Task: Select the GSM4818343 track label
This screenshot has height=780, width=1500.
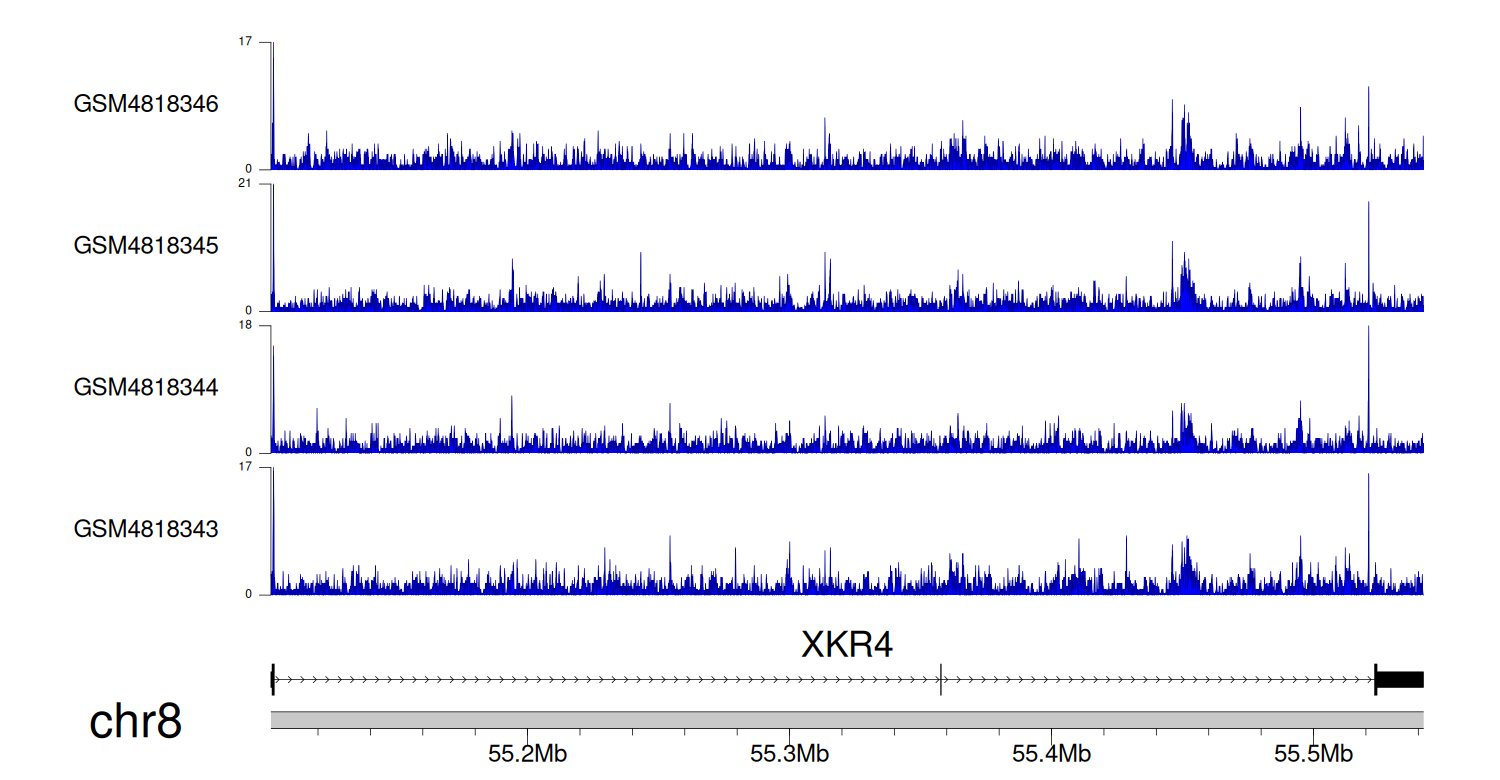Action: pyautogui.click(x=146, y=529)
